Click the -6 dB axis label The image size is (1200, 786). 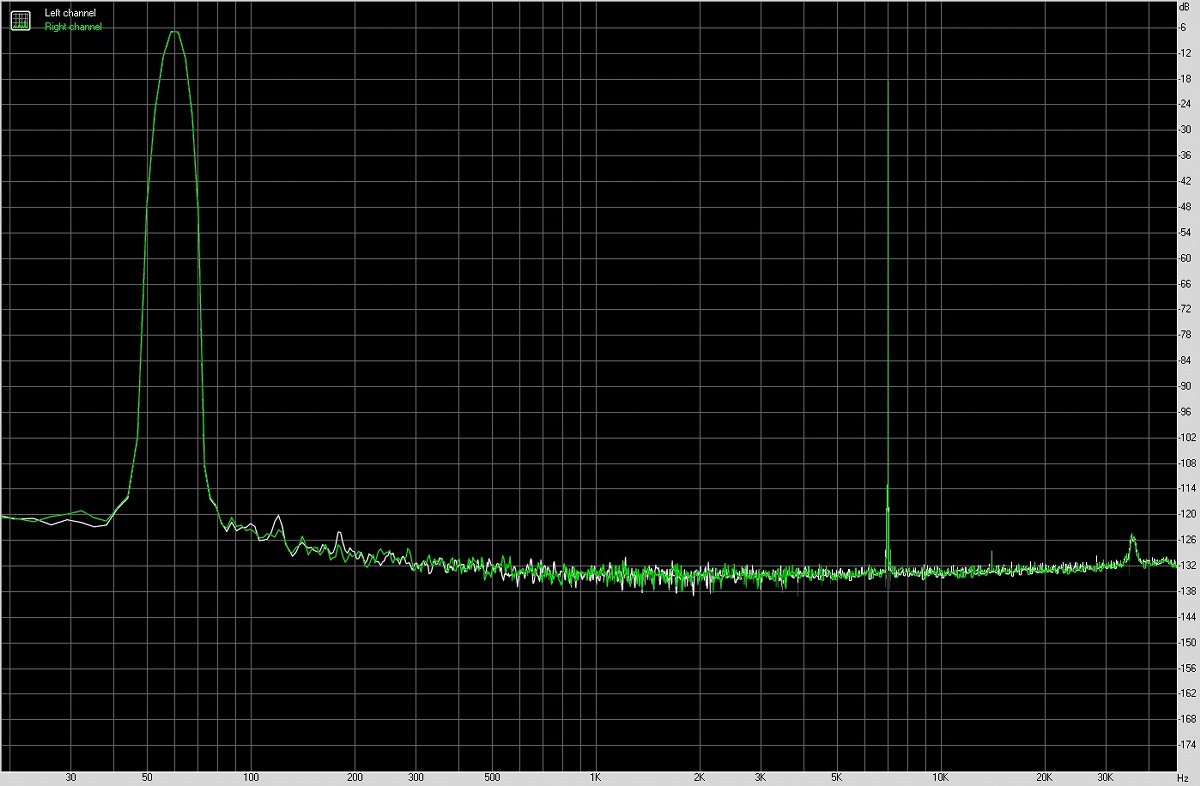(1184, 27)
